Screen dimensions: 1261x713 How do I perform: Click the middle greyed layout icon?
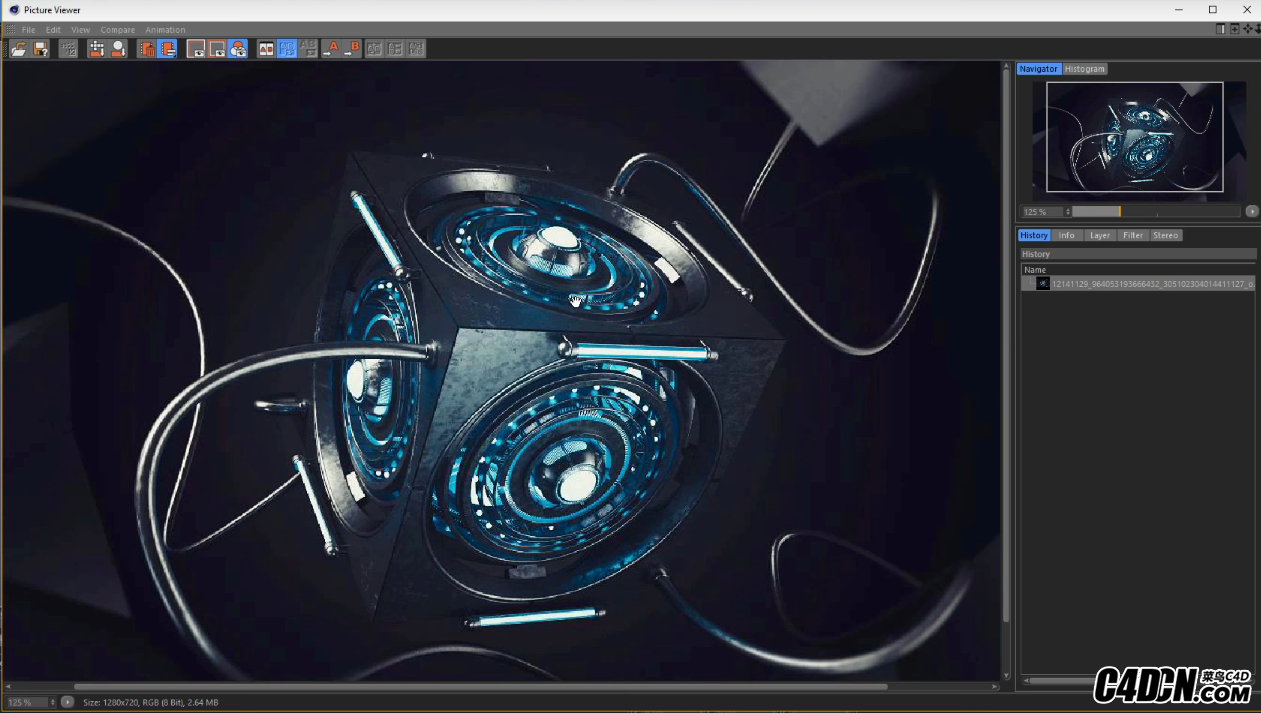pos(395,48)
